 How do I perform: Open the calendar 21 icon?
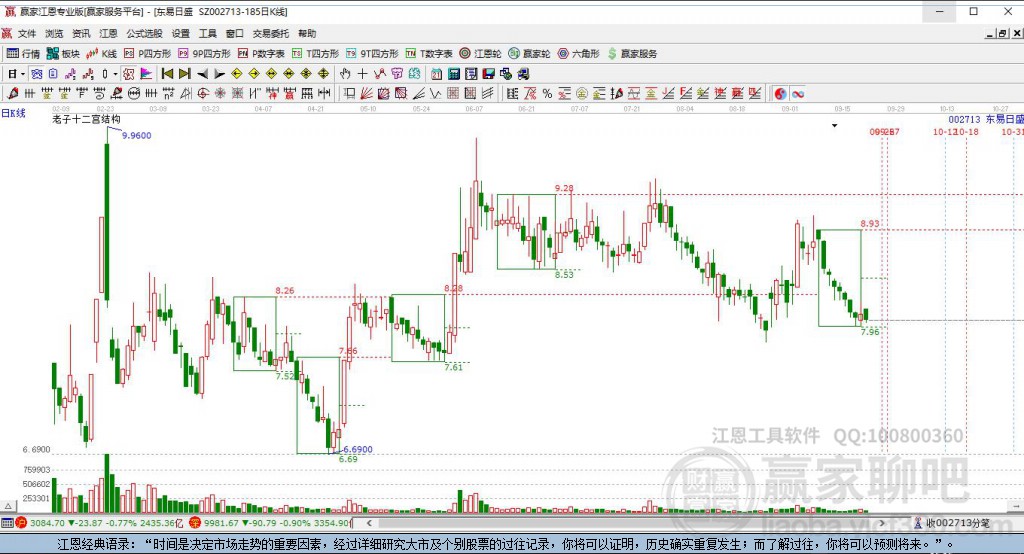[436, 74]
